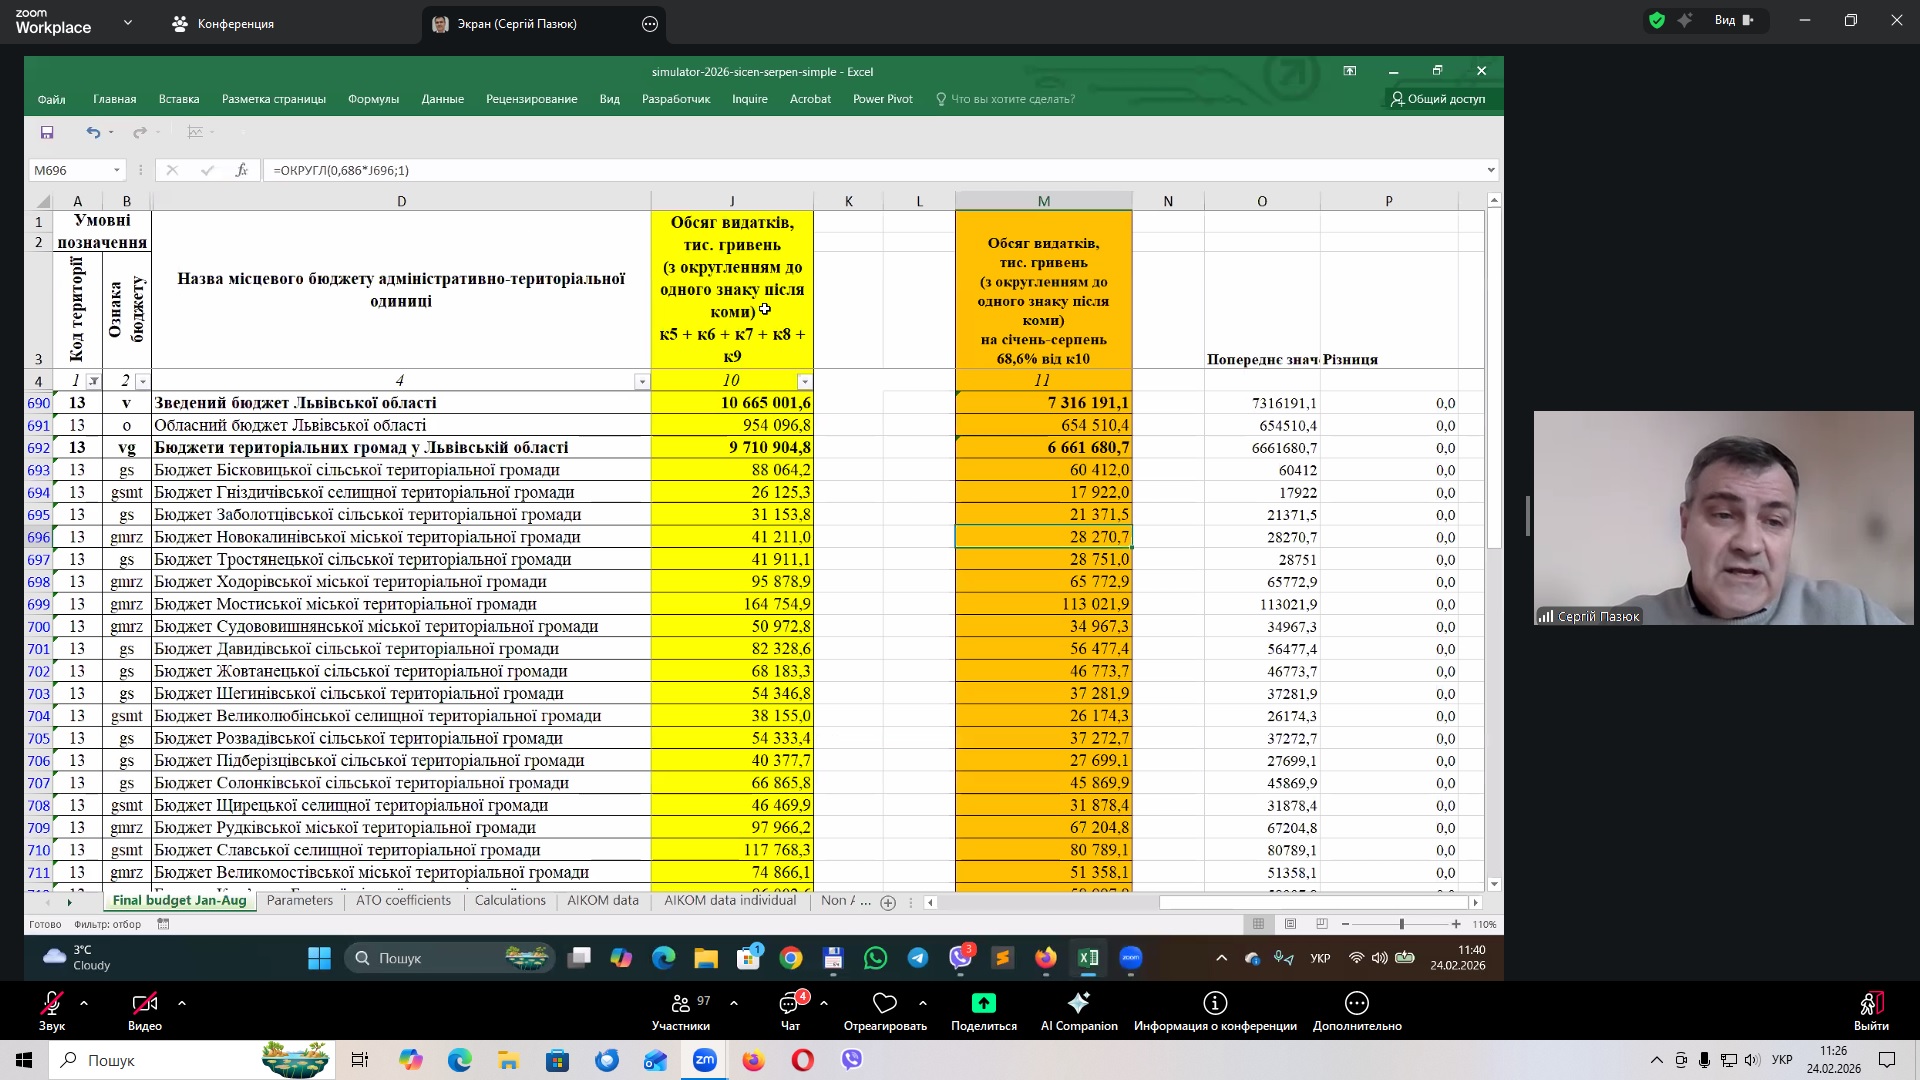Viewport: 1920px width, 1080px height.
Task: Switch to Page Layout view in the status bar
Action: pyautogui.click(x=1290, y=924)
